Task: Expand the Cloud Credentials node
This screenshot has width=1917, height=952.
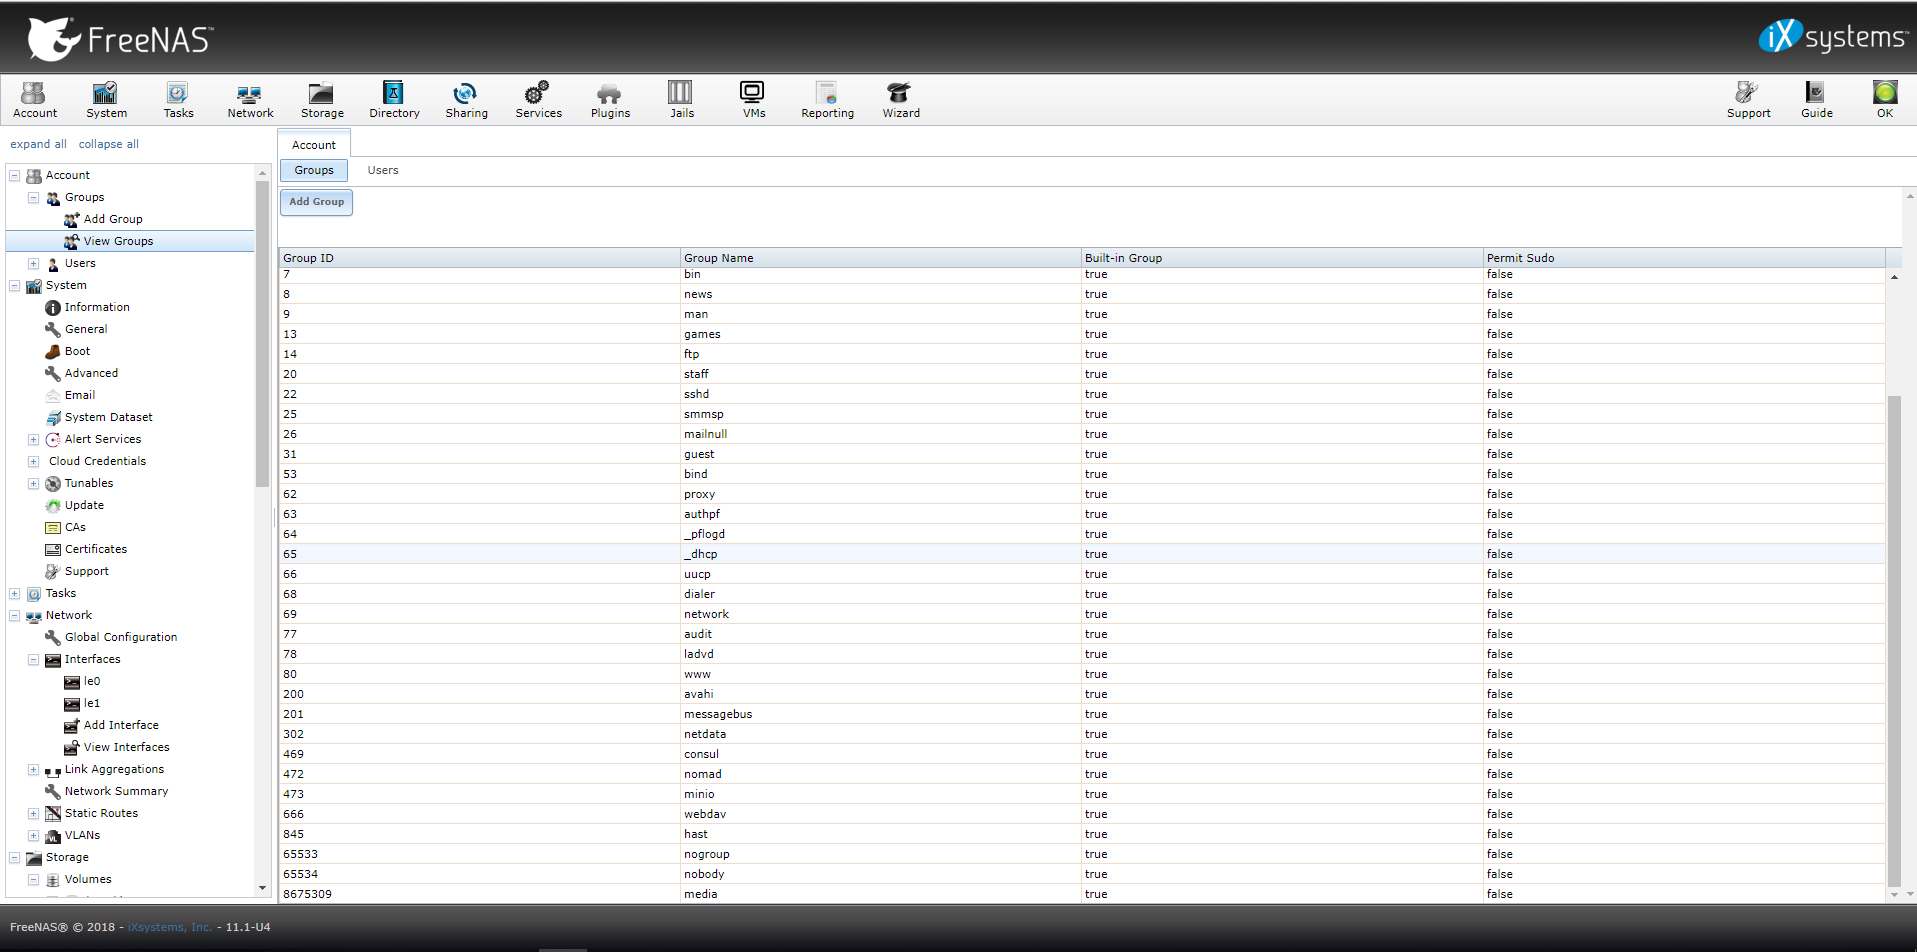Action: pos(33,461)
